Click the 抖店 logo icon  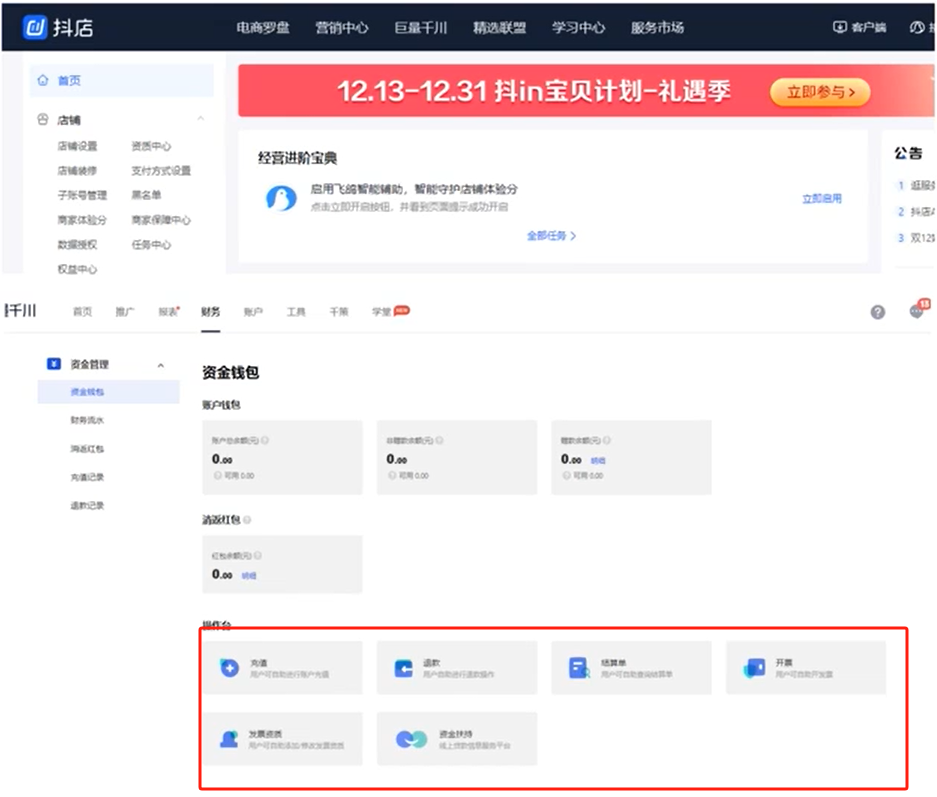click(x=35, y=27)
